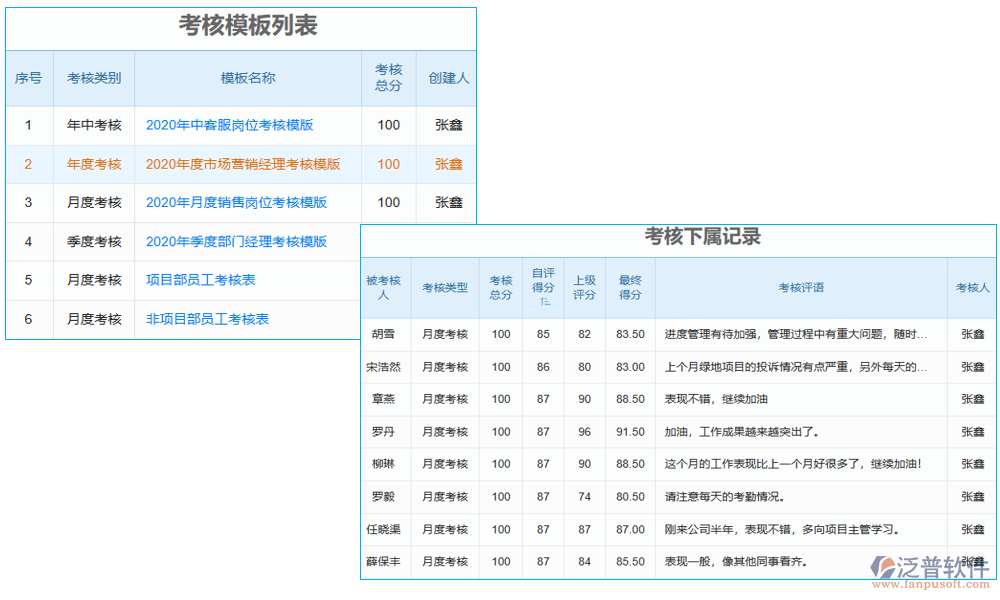Click the 模板名称 column header

tap(247, 77)
